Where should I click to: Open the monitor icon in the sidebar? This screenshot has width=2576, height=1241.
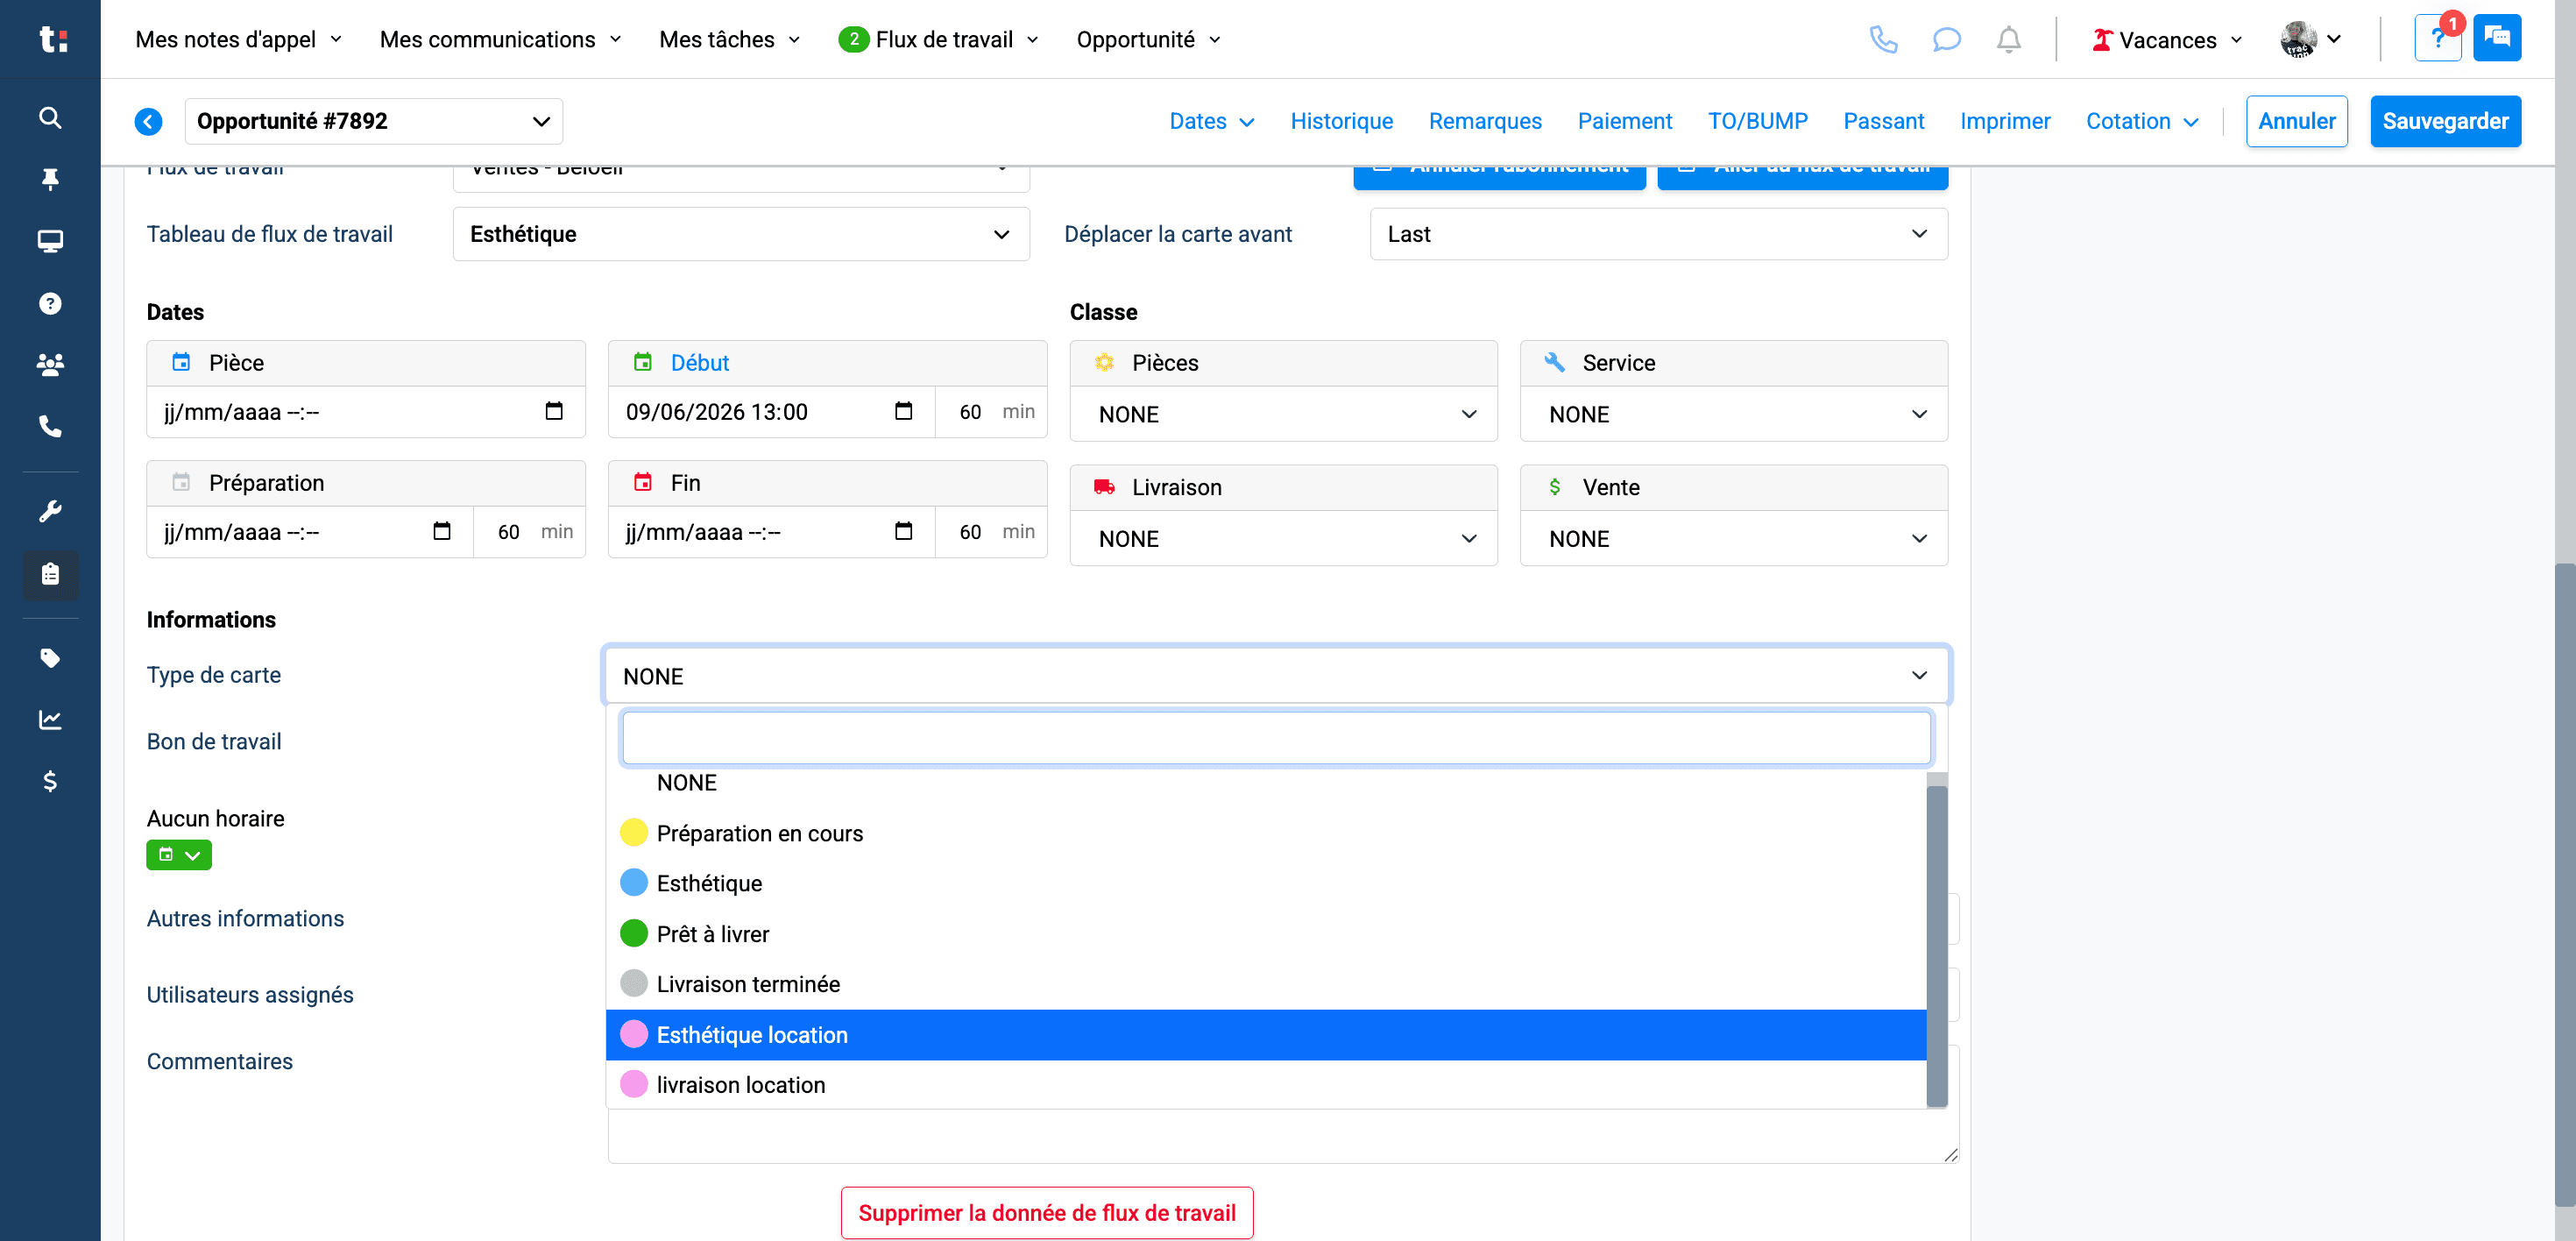click(x=50, y=241)
